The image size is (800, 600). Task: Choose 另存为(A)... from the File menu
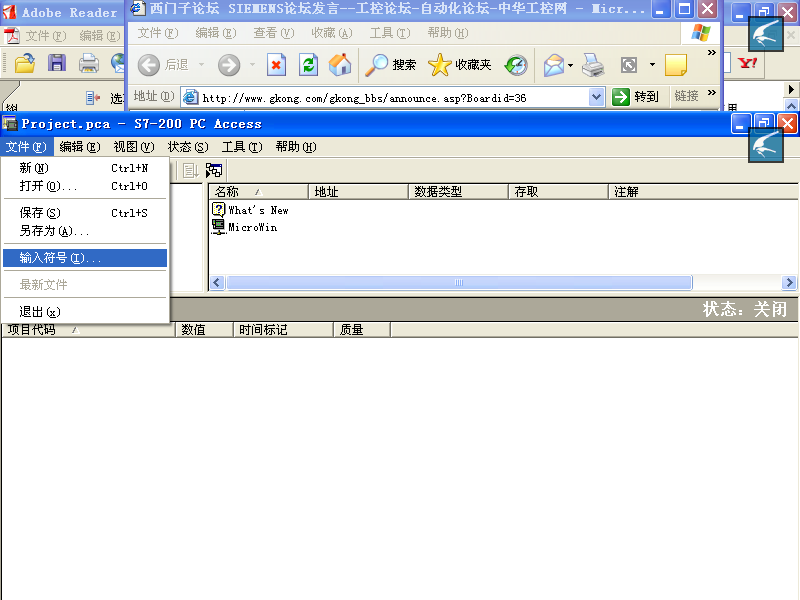(85, 231)
